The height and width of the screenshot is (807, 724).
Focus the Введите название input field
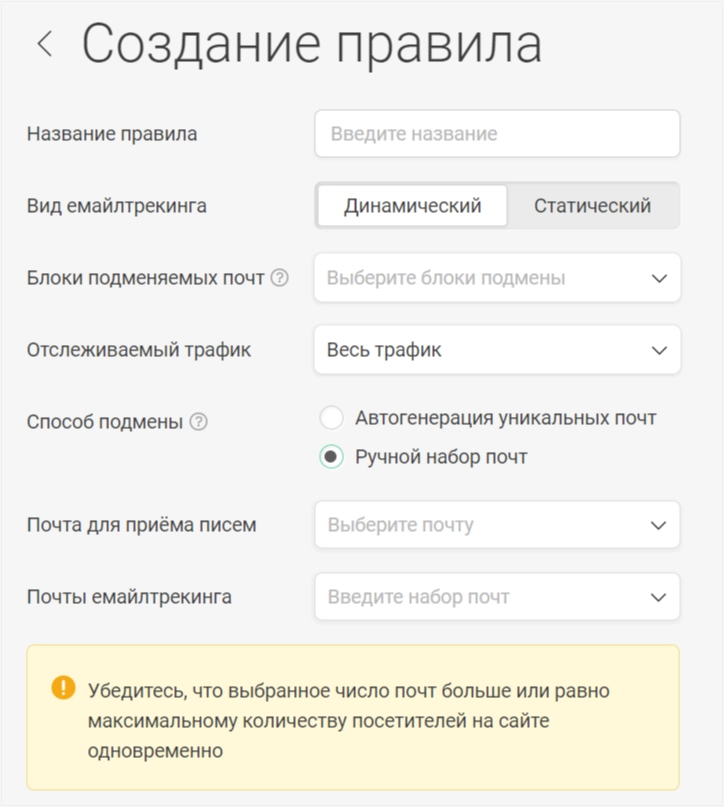497,134
